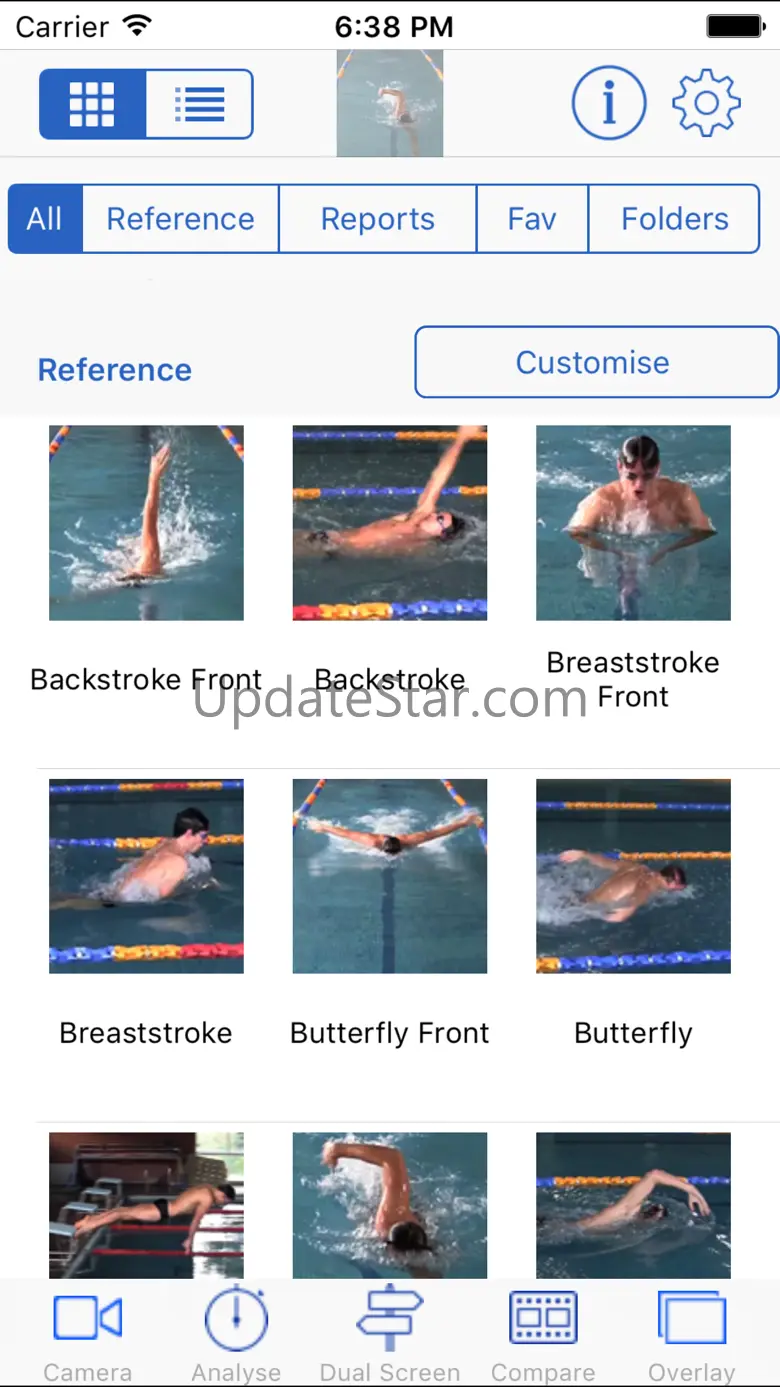Open the Analyse stopwatch icon
The width and height of the screenshot is (780, 1387).
pos(236,1318)
